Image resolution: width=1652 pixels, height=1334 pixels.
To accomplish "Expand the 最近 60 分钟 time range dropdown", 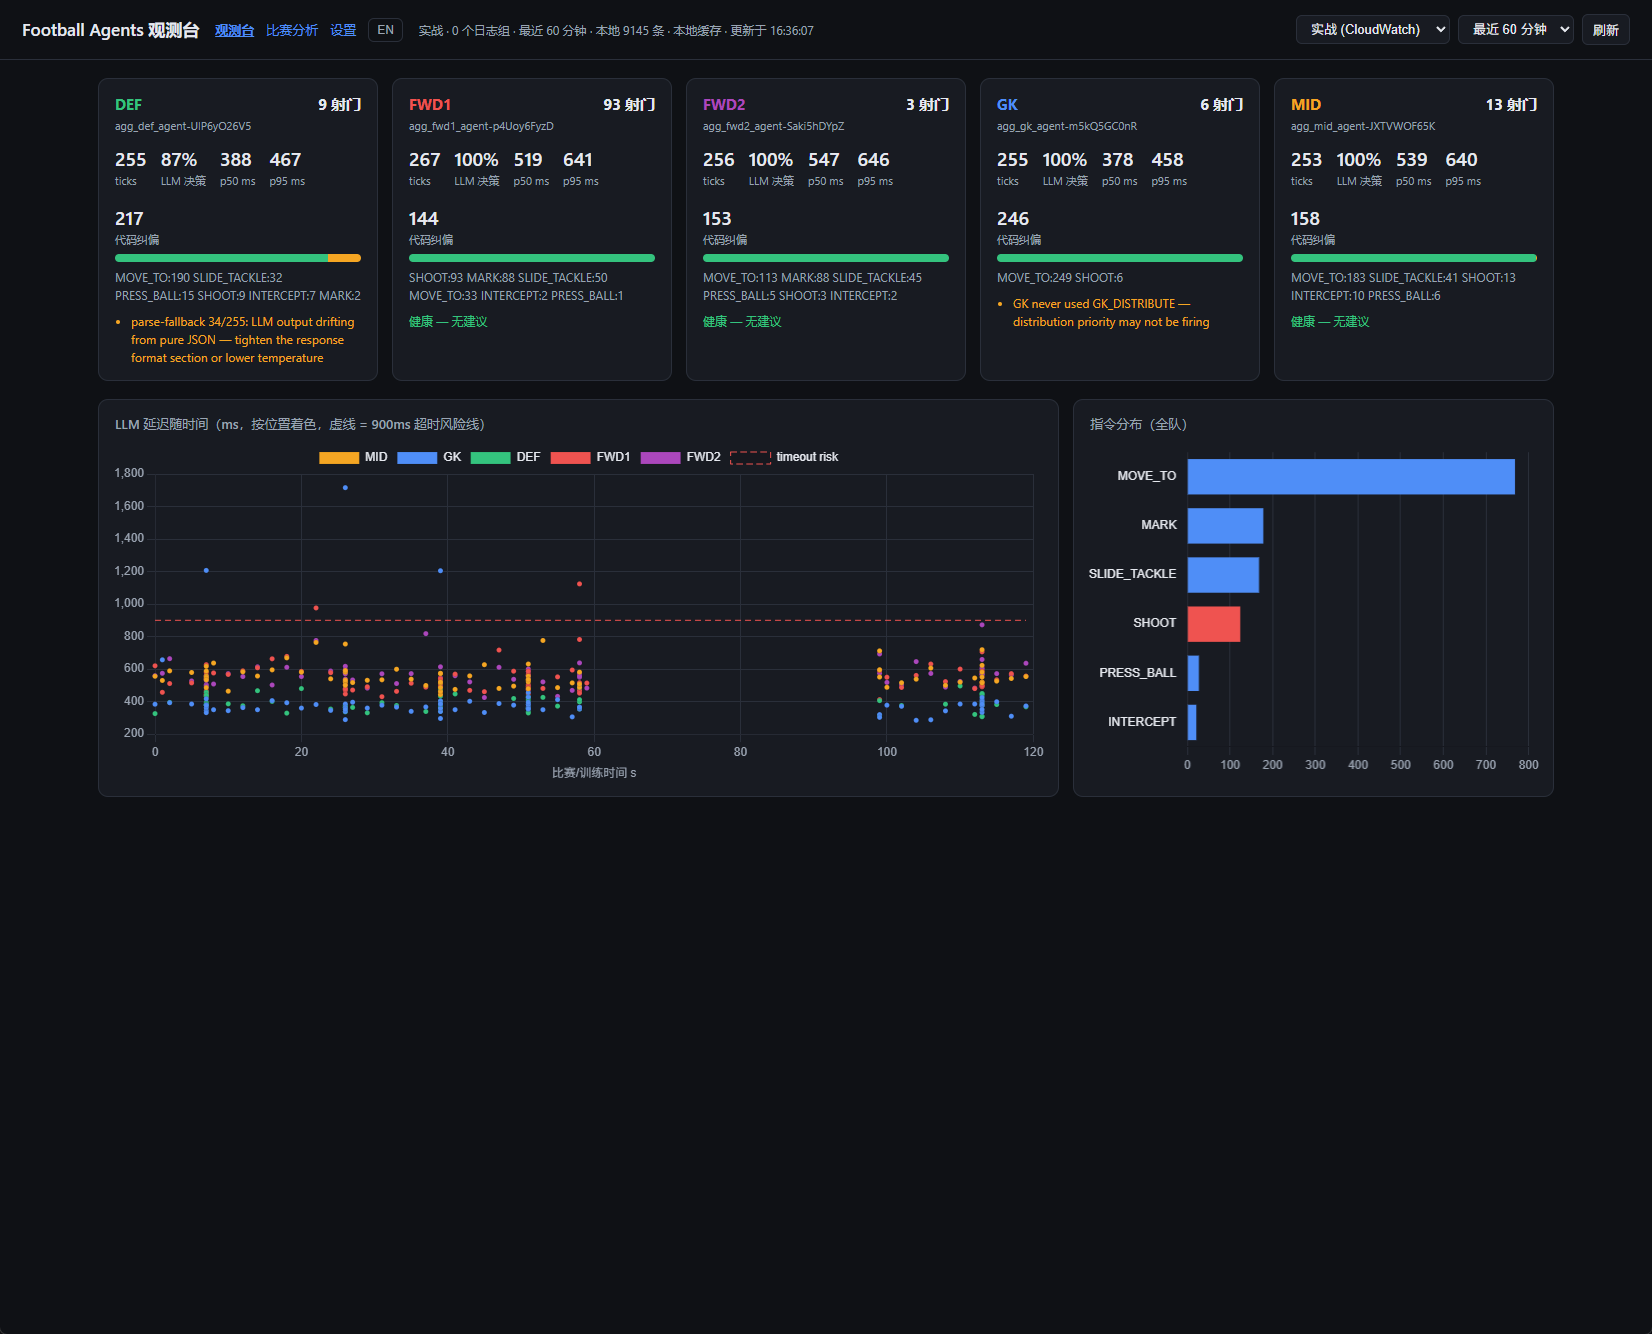I will click(1516, 30).
